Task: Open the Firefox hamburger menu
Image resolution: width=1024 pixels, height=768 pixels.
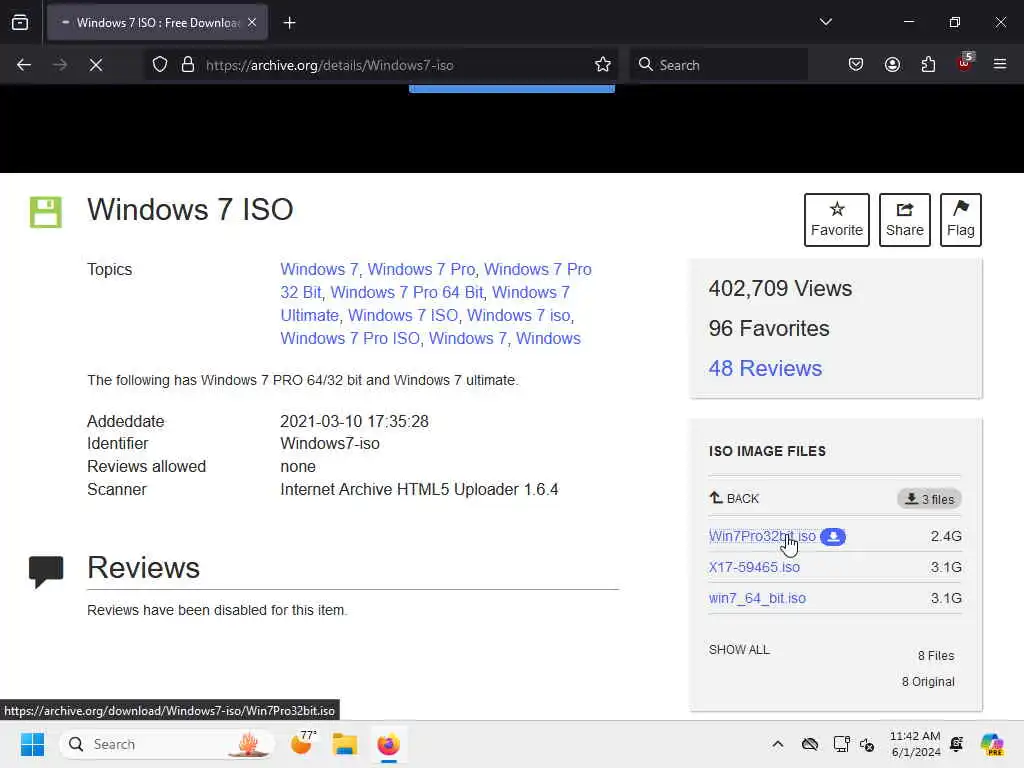Action: click(x=1000, y=65)
